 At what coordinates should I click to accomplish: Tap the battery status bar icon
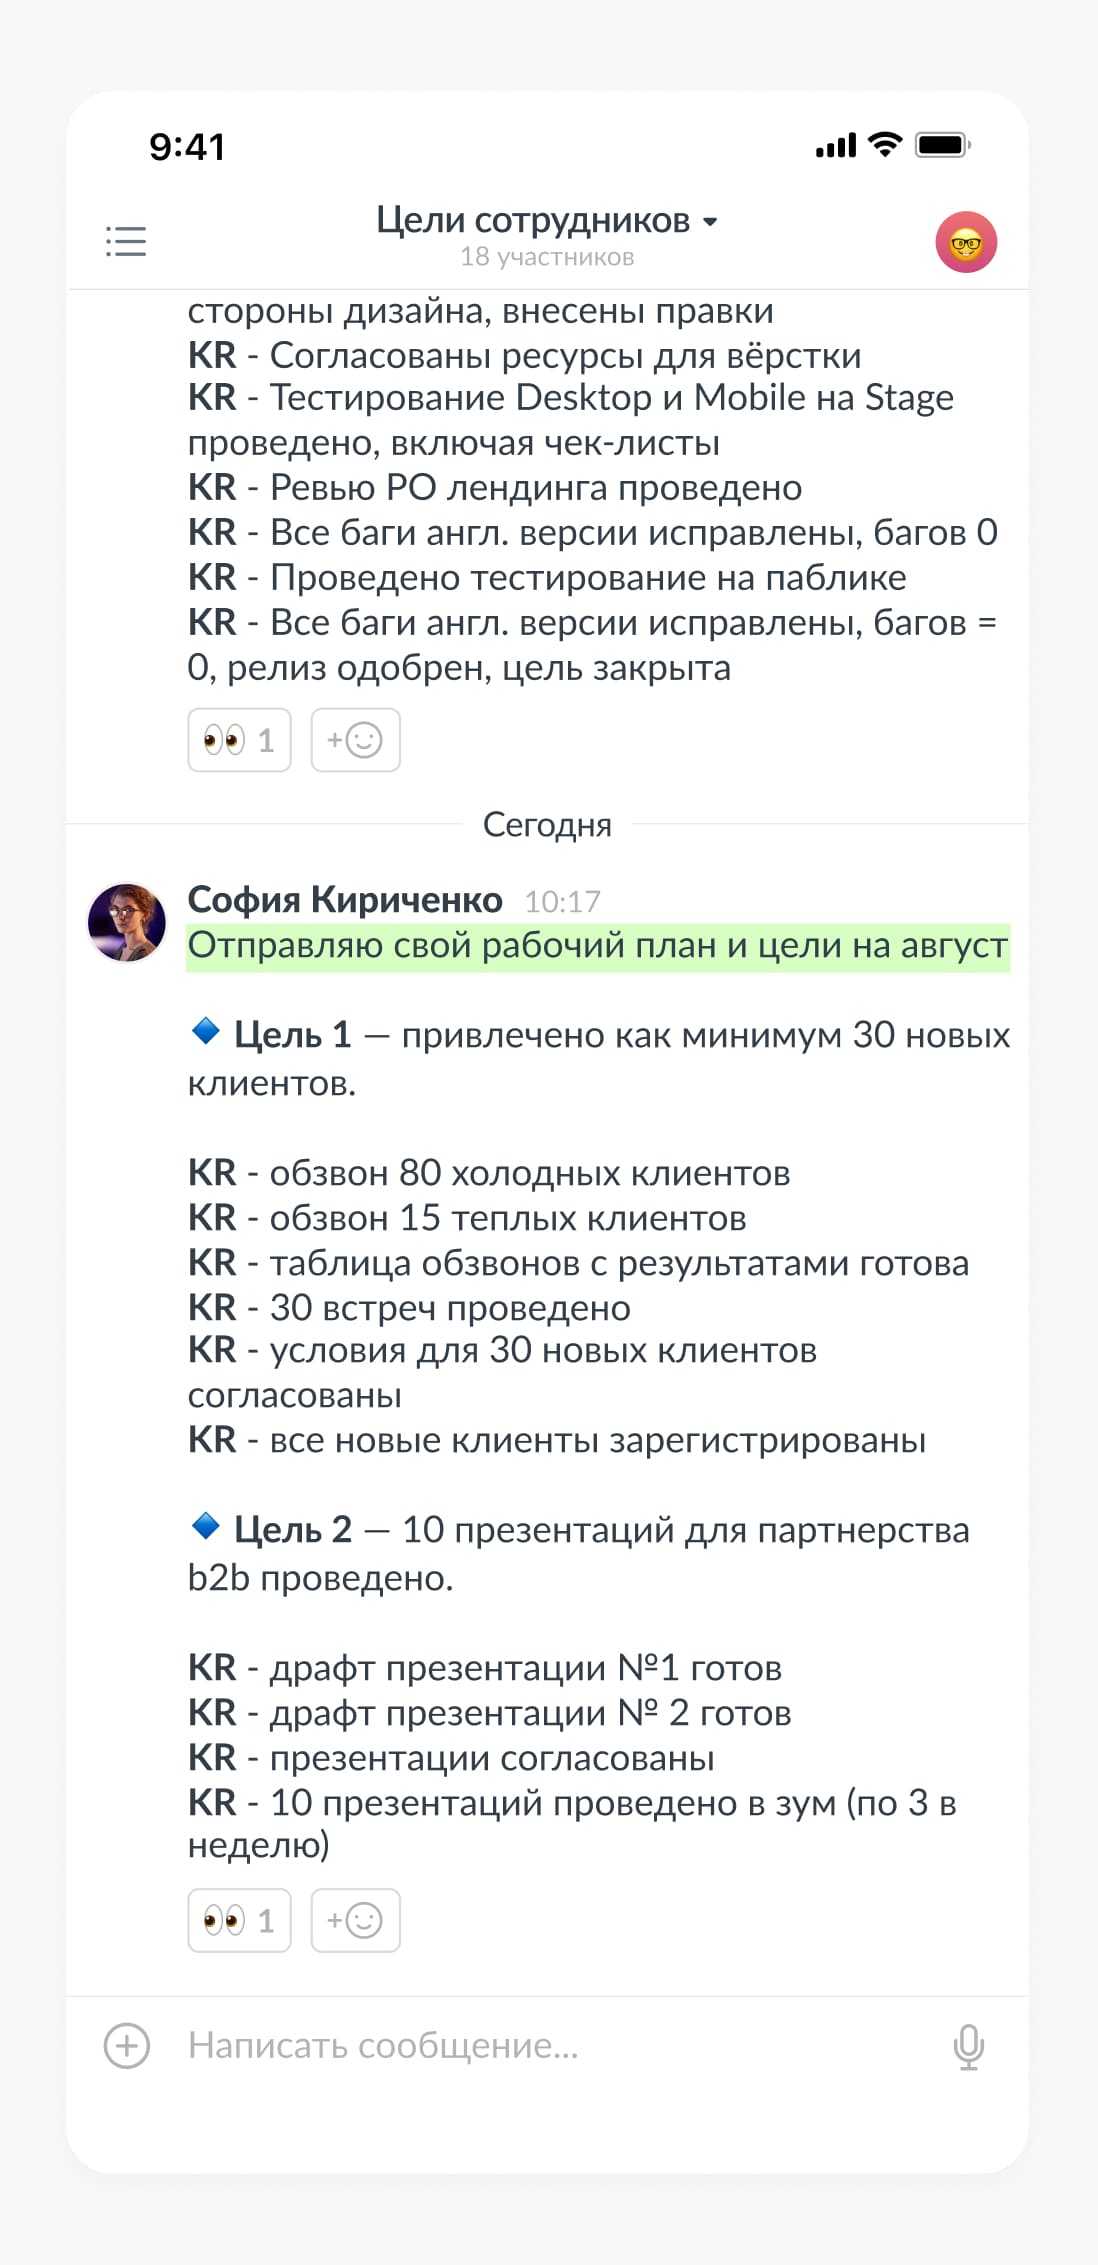pos(943,145)
